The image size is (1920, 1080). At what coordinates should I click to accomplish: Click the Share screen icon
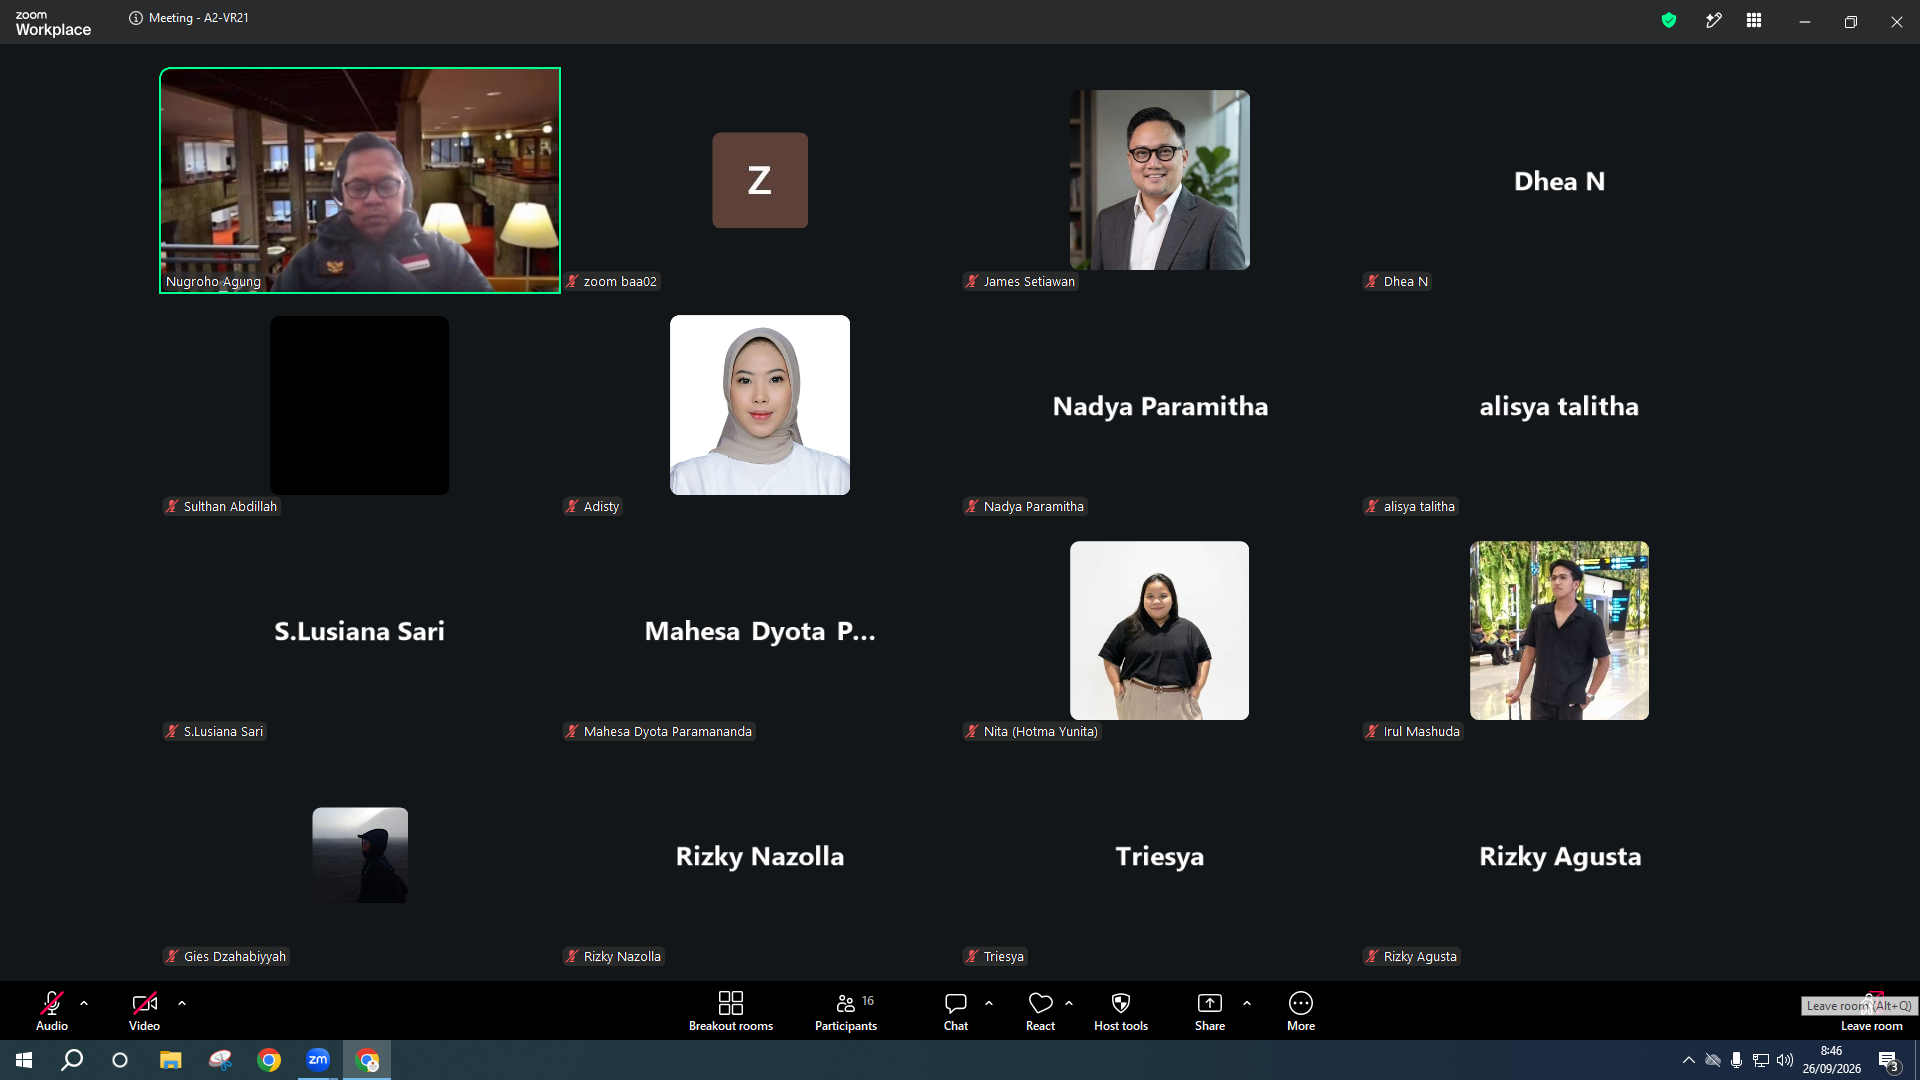(x=1210, y=1003)
